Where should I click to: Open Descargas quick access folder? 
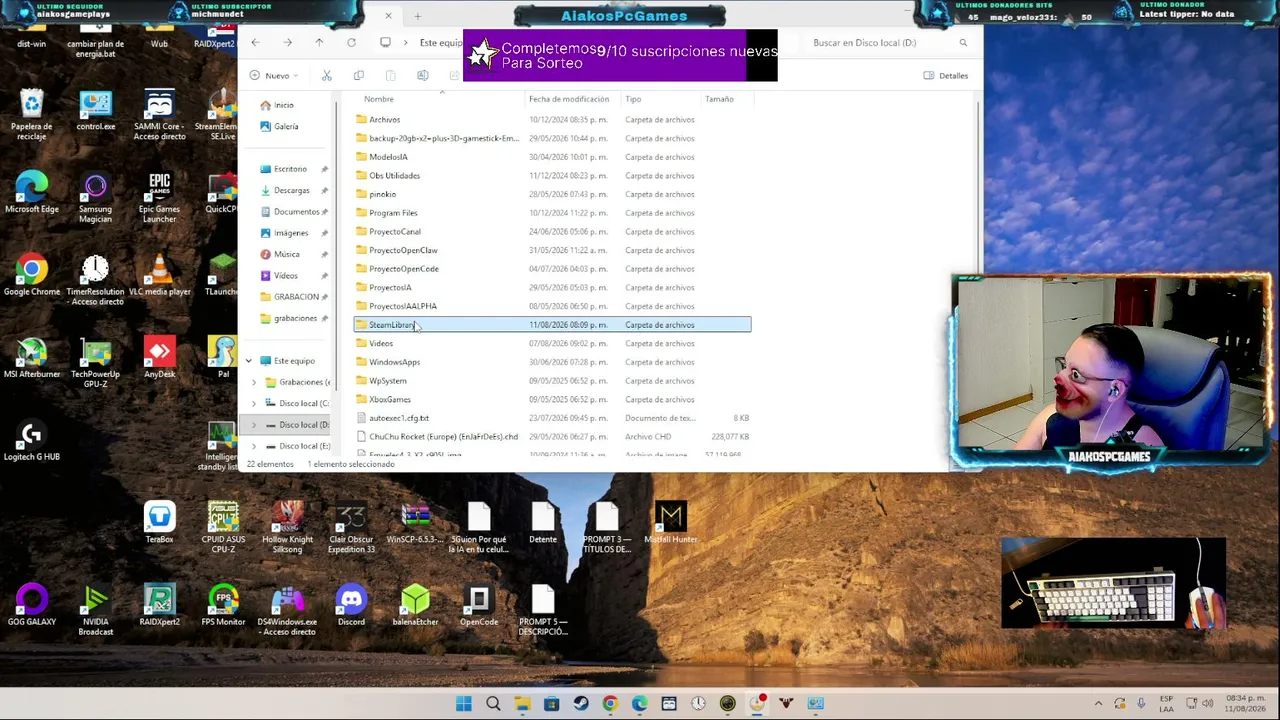click(x=284, y=190)
